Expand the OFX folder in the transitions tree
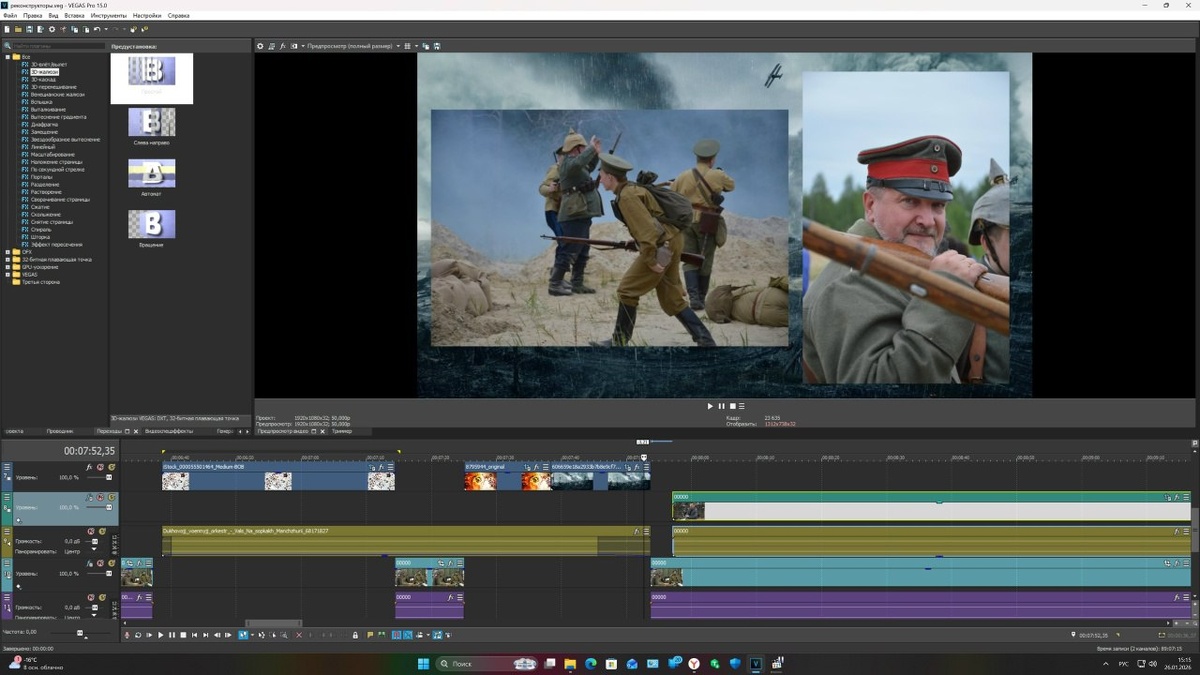The width and height of the screenshot is (1200, 675). pyautogui.click(x=8, y=252)
